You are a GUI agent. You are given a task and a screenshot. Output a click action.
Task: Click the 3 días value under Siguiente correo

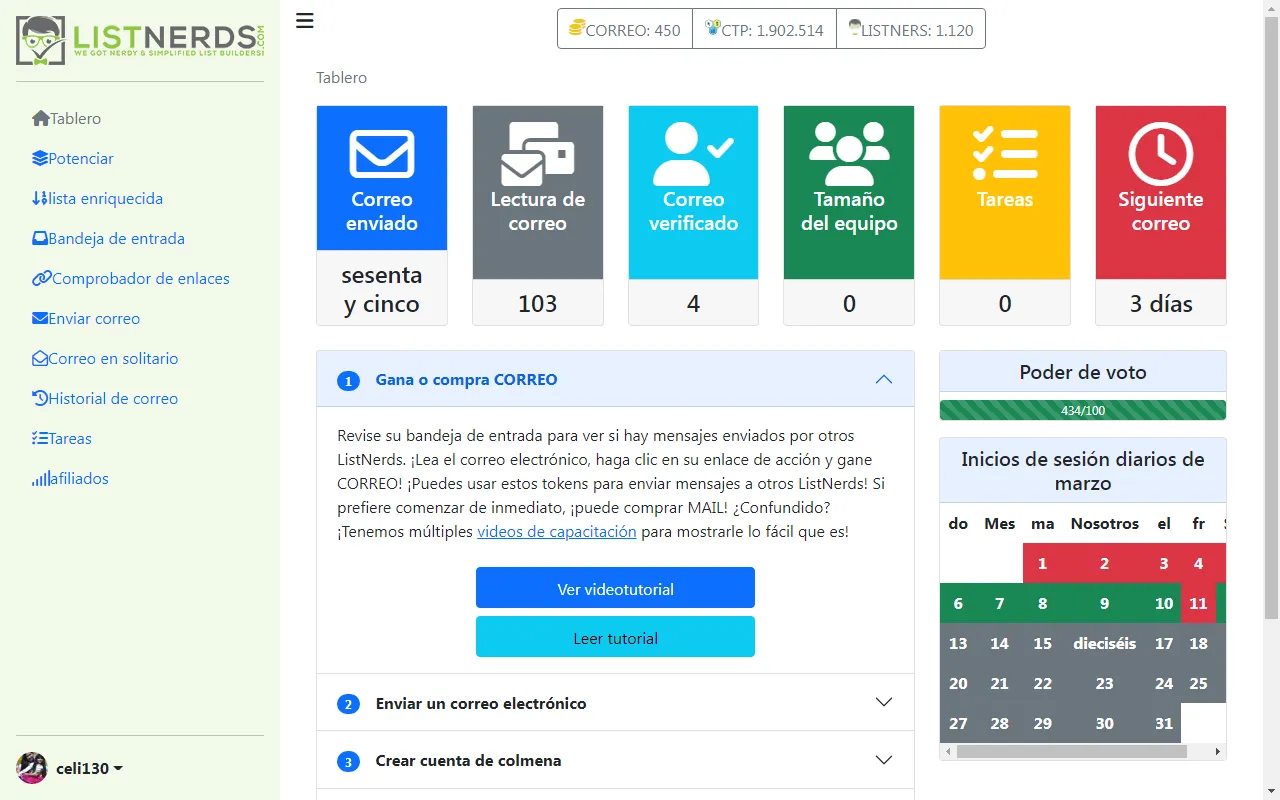point(1161,303)
